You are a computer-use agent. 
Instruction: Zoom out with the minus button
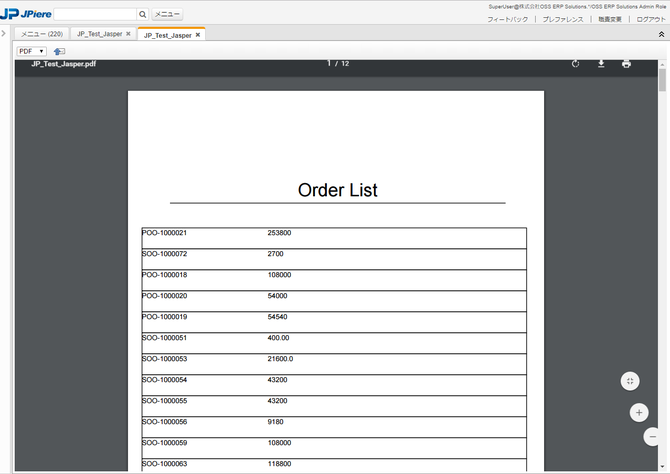pos(652,436)
